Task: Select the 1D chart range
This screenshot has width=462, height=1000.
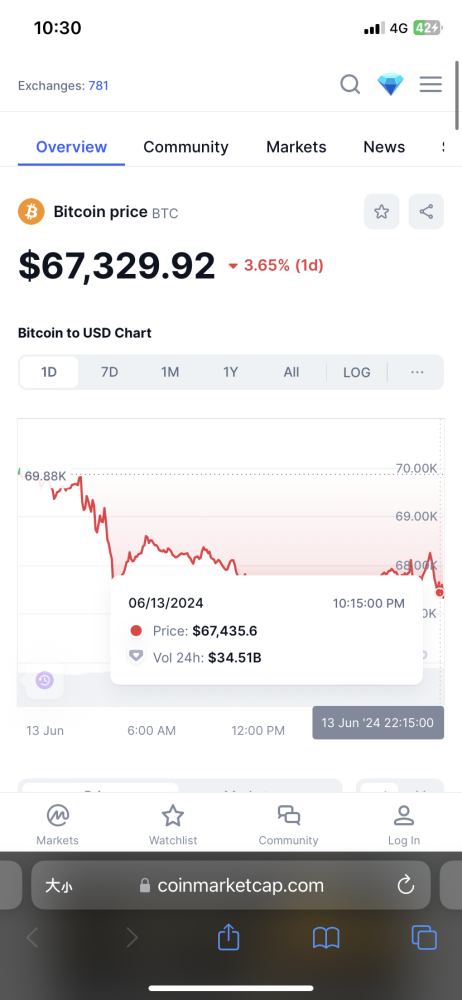Action: coord(49,372)
